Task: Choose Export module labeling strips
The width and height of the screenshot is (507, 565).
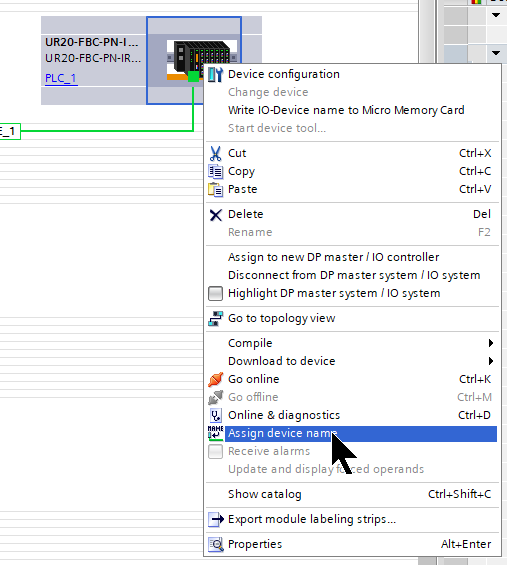Action: (x=312, y=519)
